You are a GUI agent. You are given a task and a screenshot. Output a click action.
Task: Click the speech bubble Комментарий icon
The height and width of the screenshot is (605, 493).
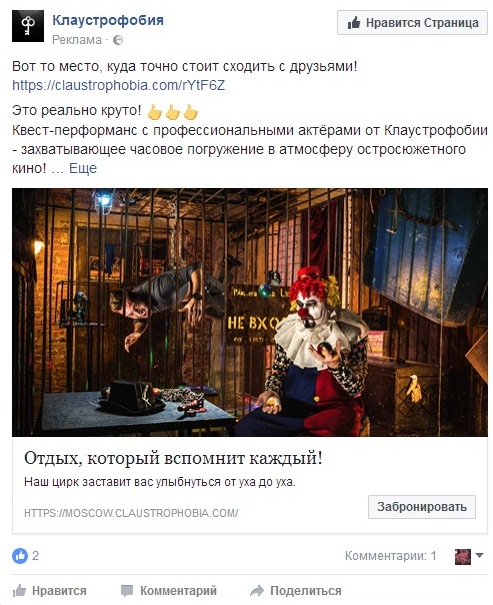click(127, 590)
